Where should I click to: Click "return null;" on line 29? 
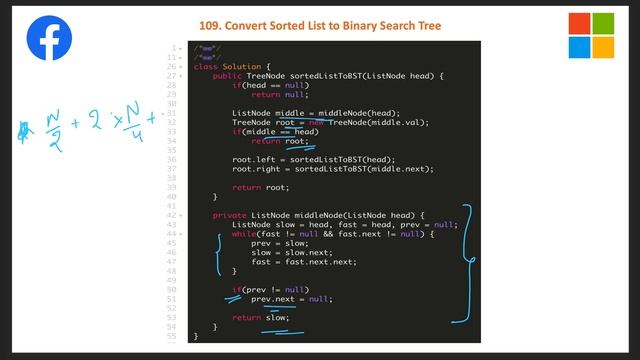point(280,95)
